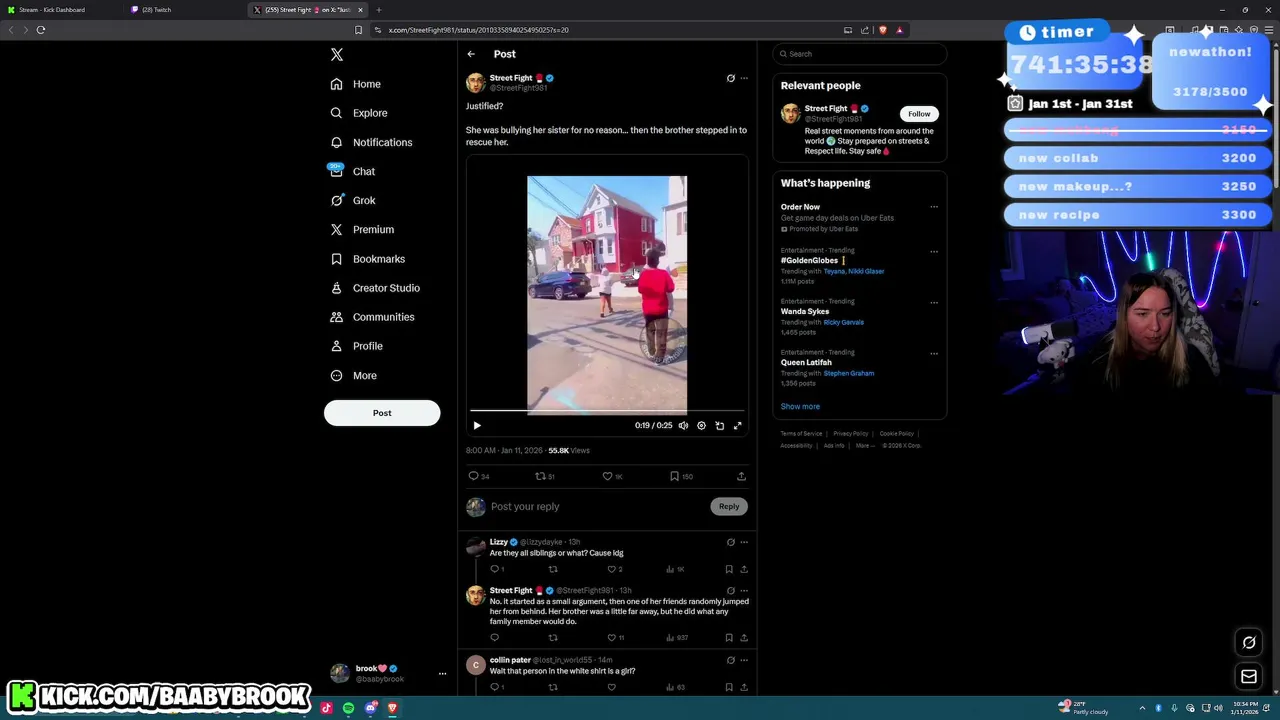Viewport: 1280px width, 720px height.
Task: Open the floating Messages envelope button
Action: point(1249,678)
